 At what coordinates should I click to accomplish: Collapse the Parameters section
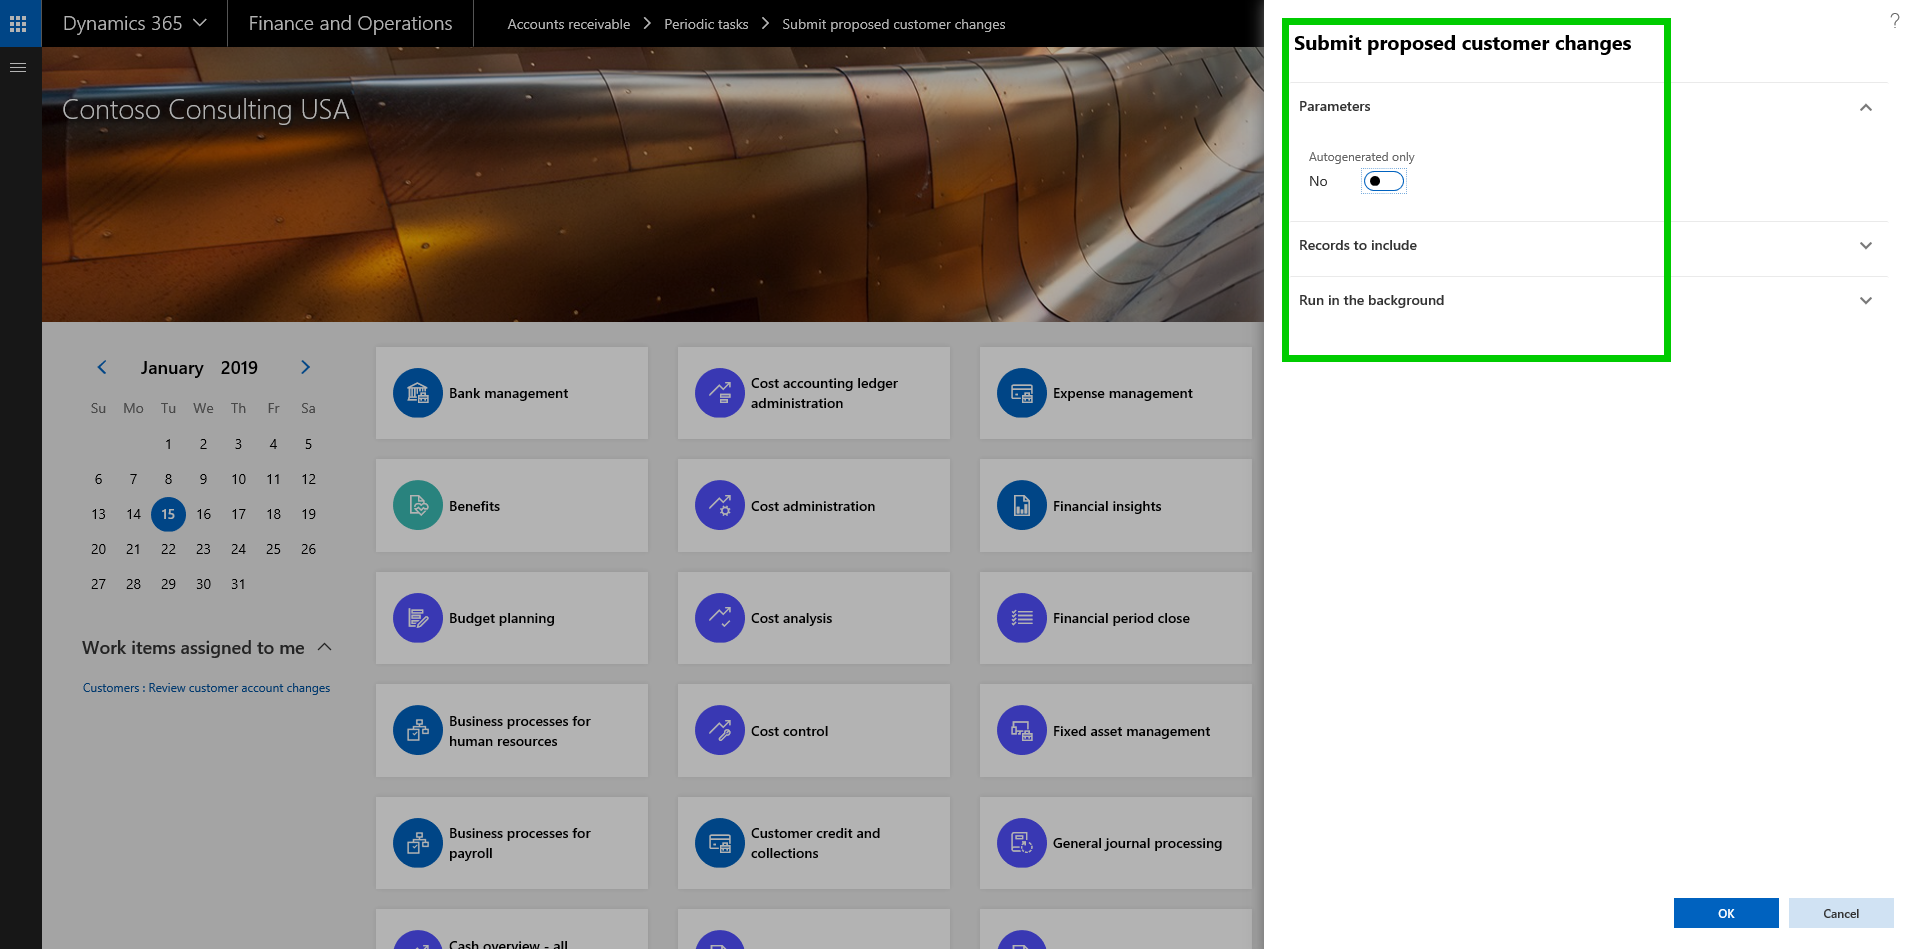(x=1865, y=107)
